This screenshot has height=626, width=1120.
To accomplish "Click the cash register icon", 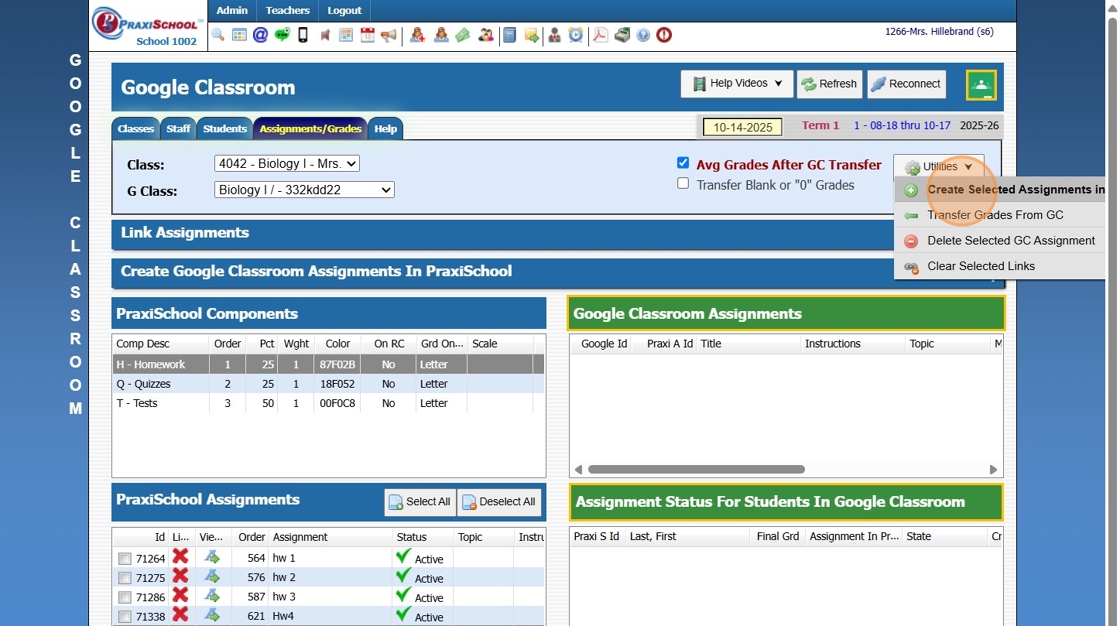I will [622, 35].
